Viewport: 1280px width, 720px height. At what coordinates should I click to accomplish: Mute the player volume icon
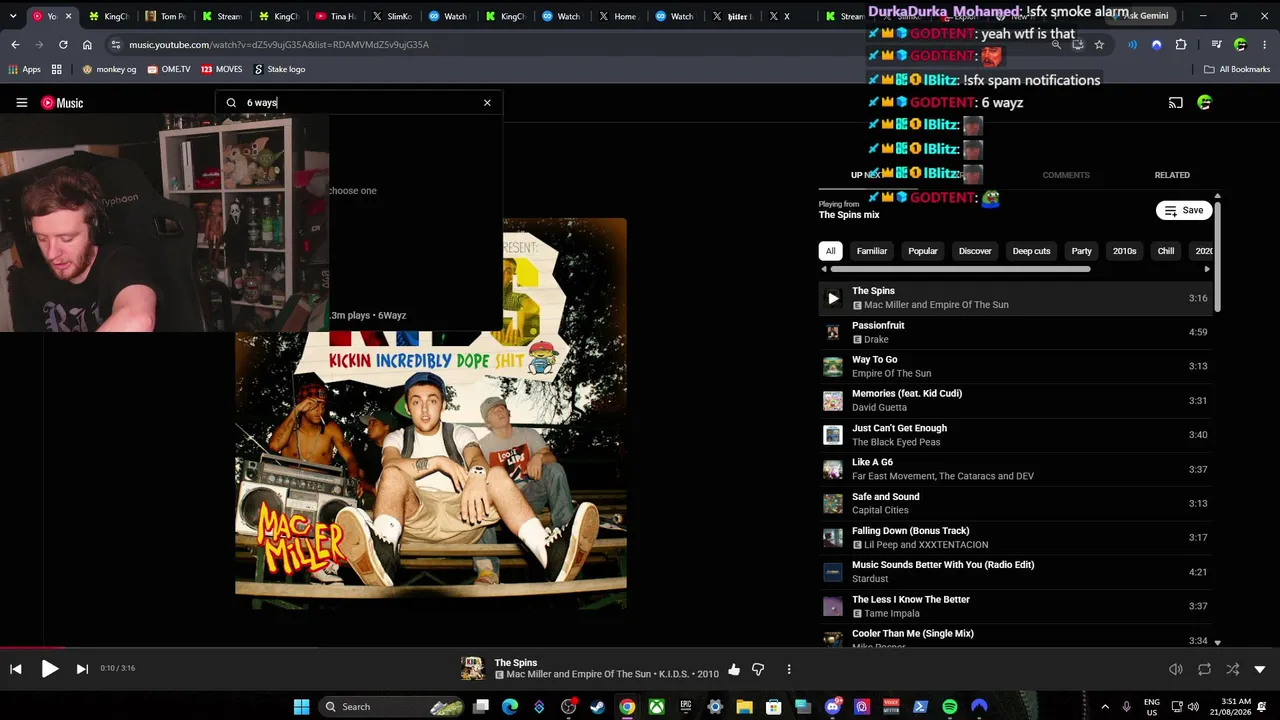coord(1176,669)
